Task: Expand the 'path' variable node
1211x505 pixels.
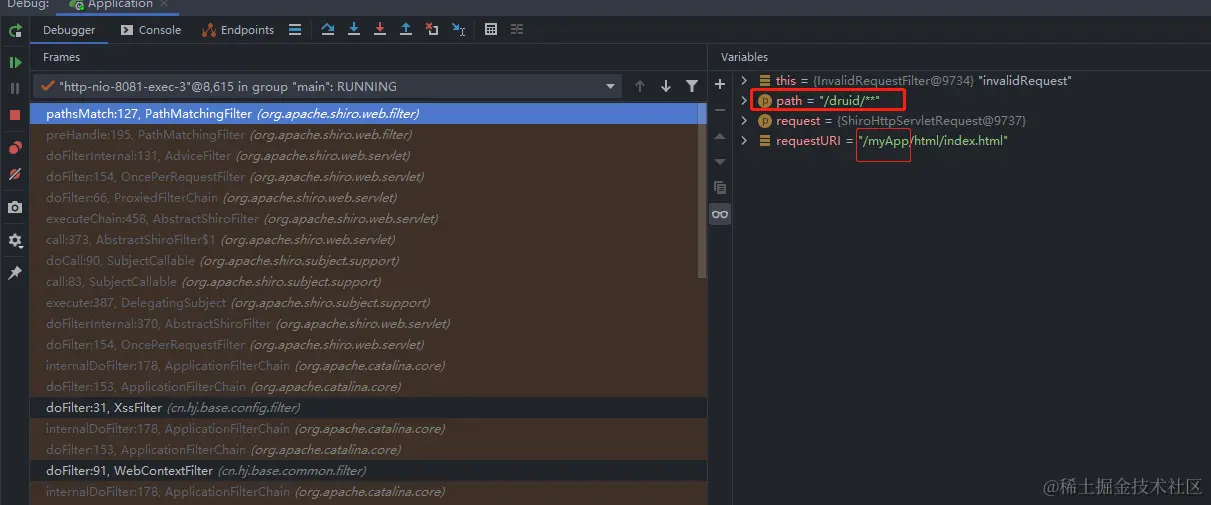Action: tap(744, 101)
